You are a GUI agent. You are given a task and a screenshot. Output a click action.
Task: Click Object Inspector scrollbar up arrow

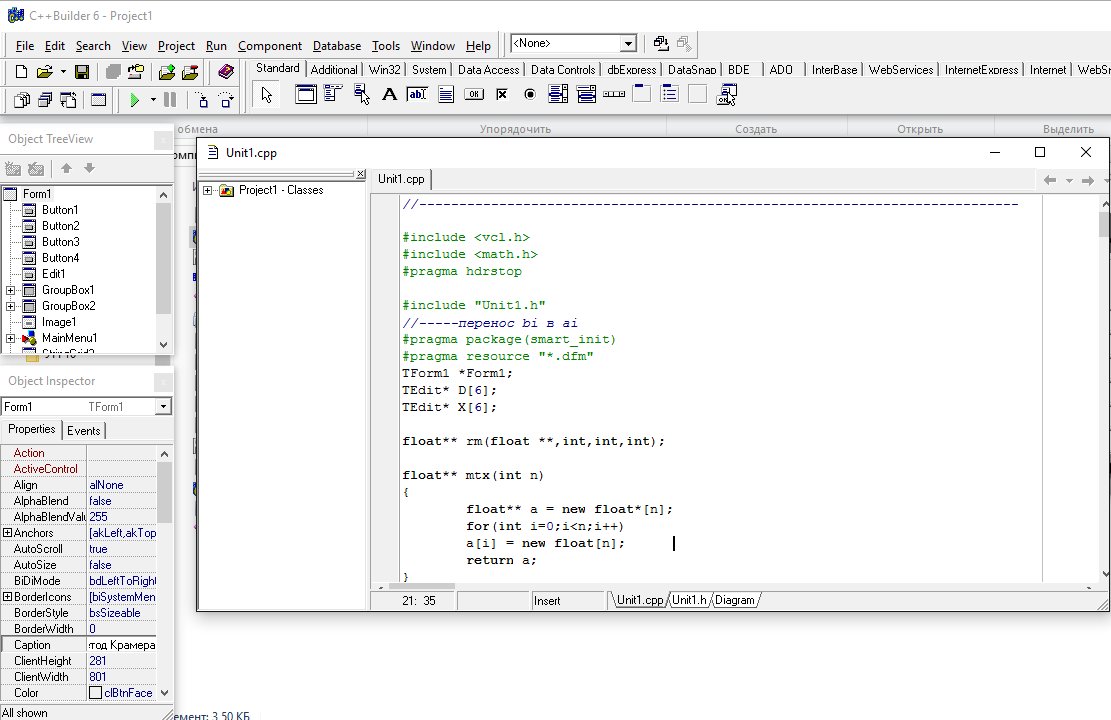click(x=164, y=454)
